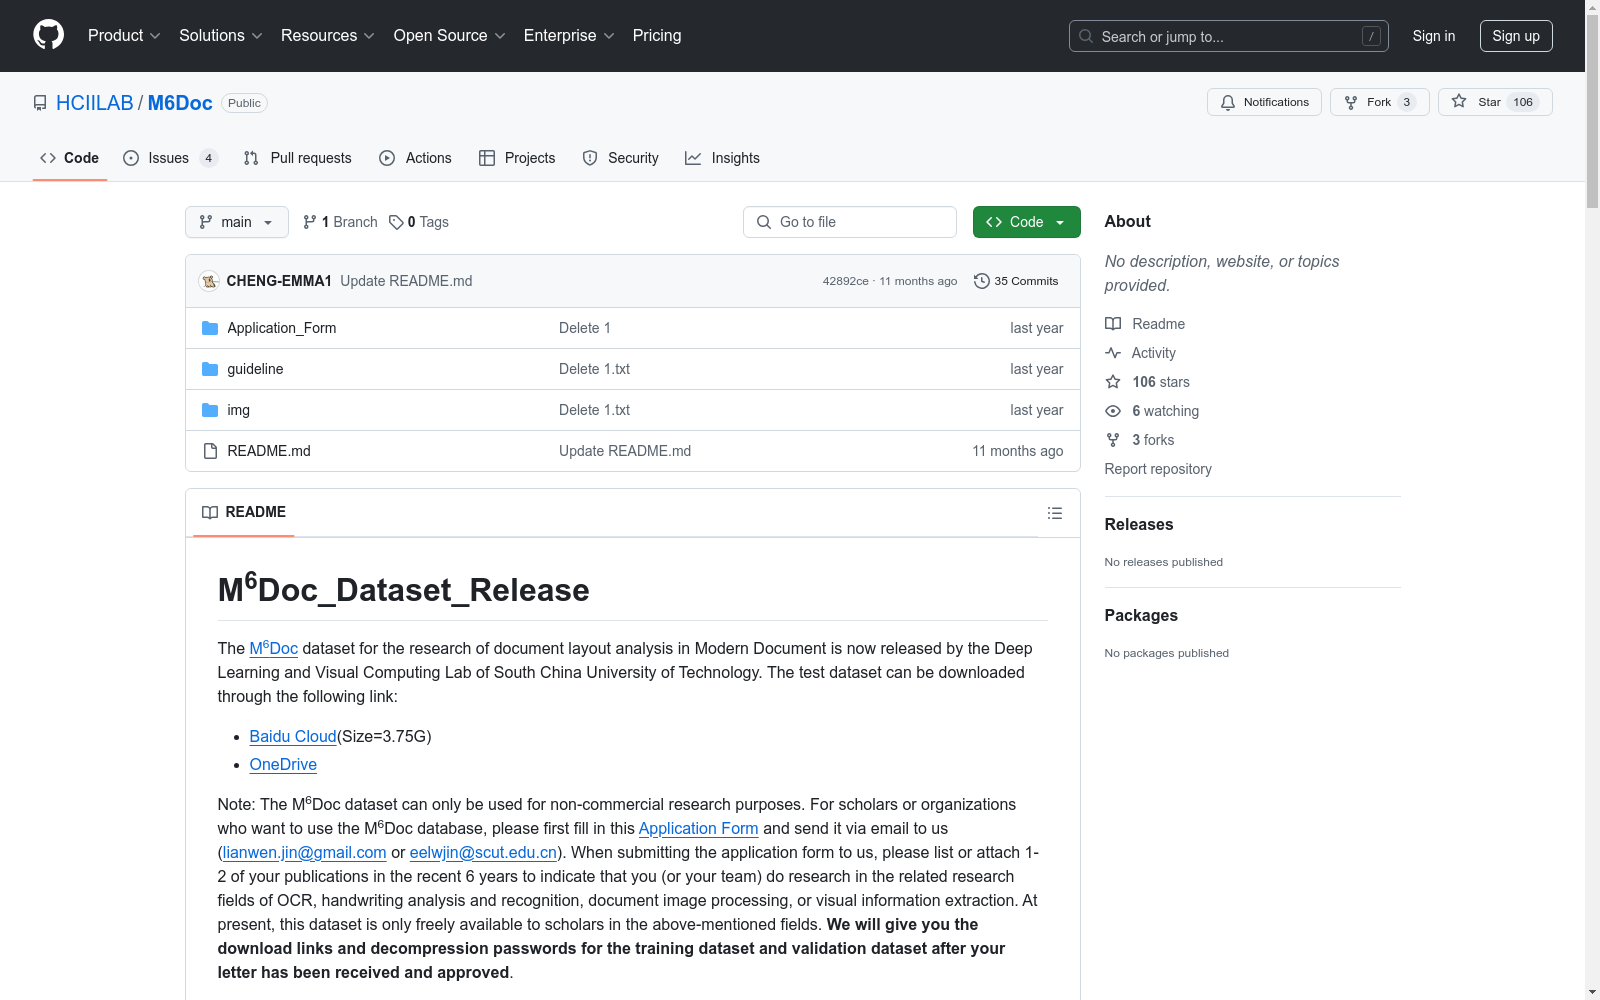Open the GitHub homepage logo

tap(48, 35)
